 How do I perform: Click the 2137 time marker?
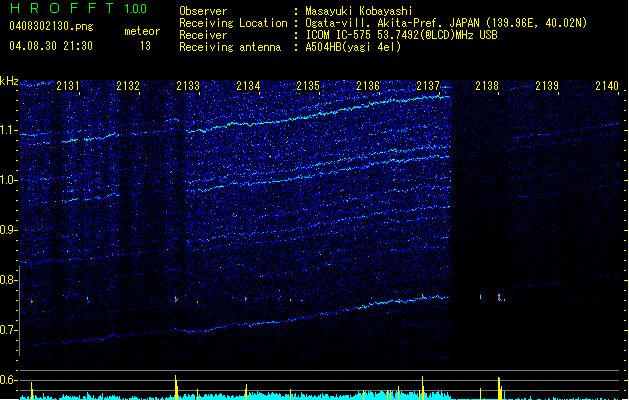[428, 86]
